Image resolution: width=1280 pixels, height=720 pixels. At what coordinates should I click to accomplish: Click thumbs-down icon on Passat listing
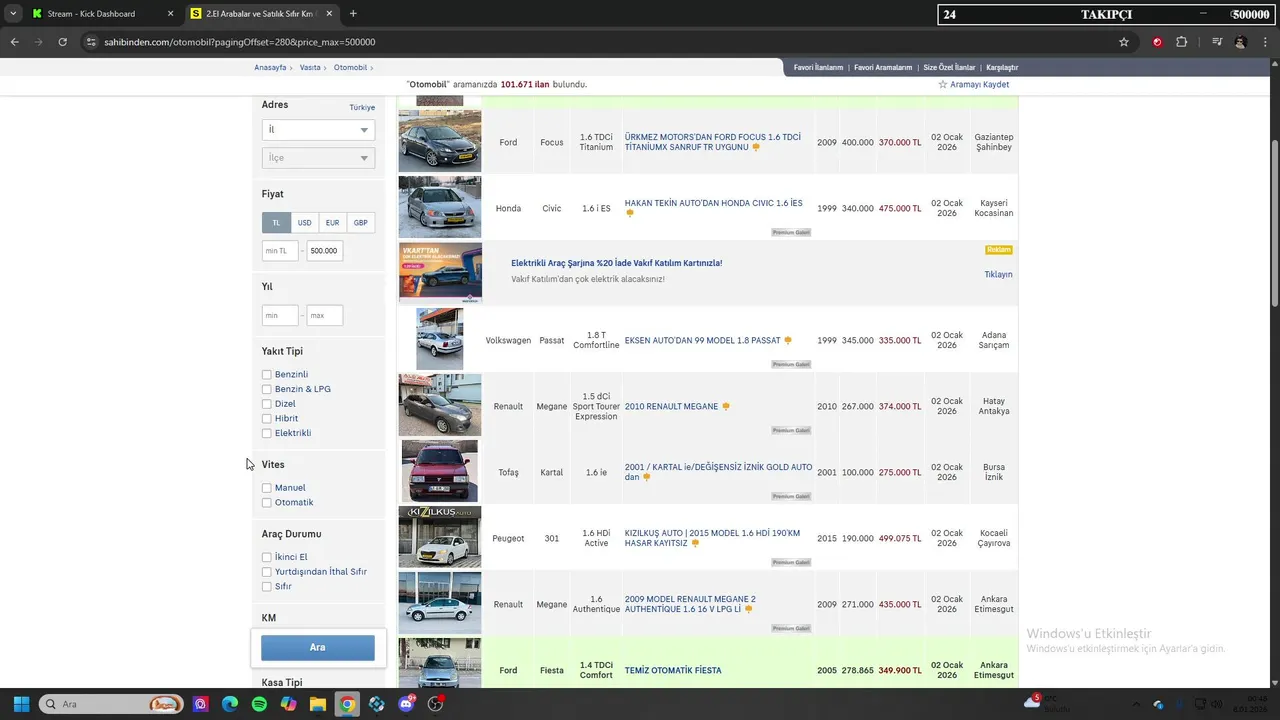click(x=788, y=341)
